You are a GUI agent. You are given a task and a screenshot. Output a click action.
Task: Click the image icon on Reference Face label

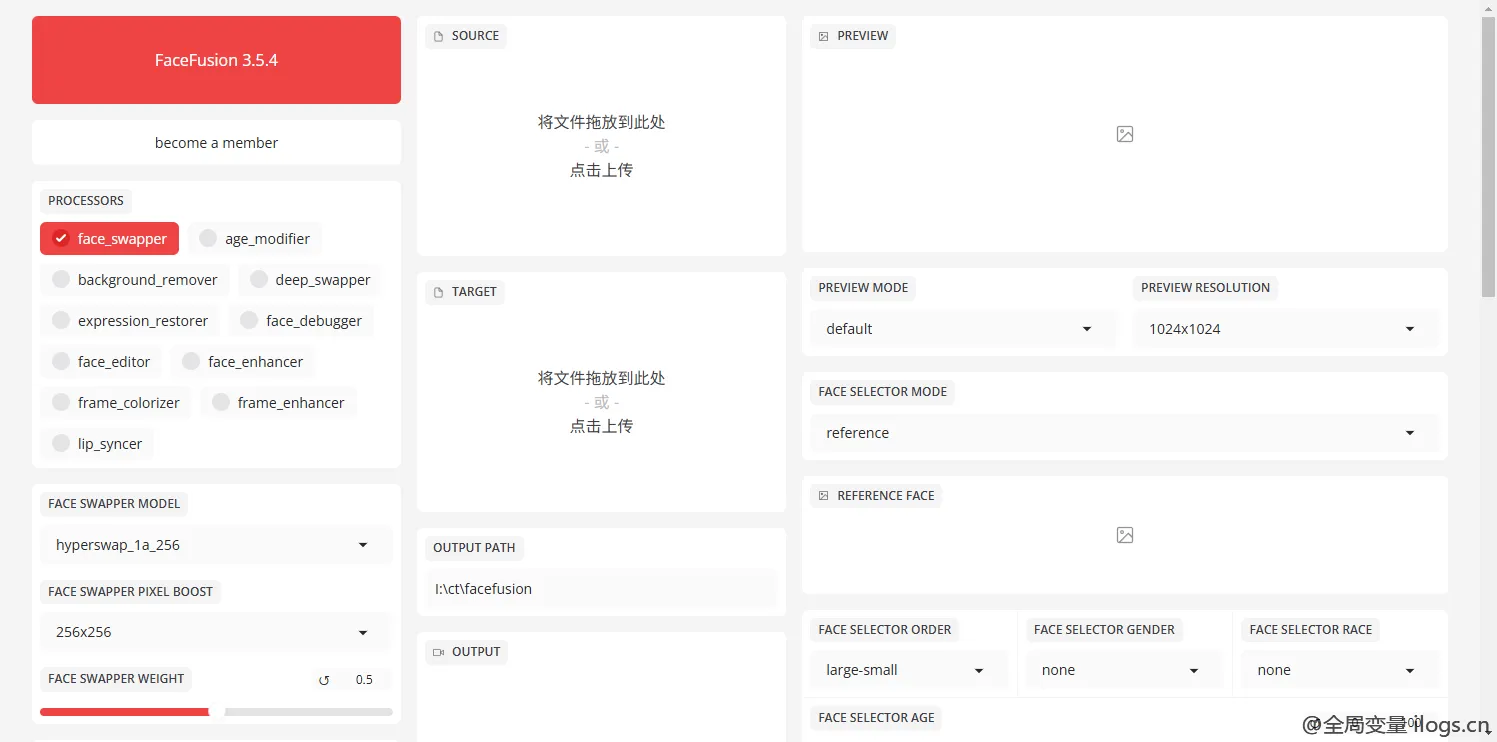click(823, 496)
